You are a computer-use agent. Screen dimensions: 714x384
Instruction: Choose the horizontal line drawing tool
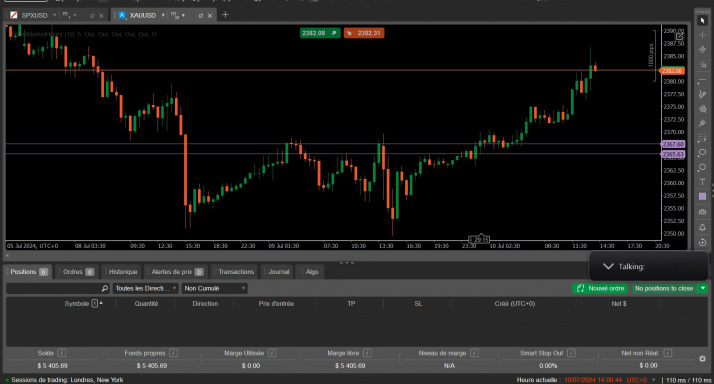click(x=702, y=80)
